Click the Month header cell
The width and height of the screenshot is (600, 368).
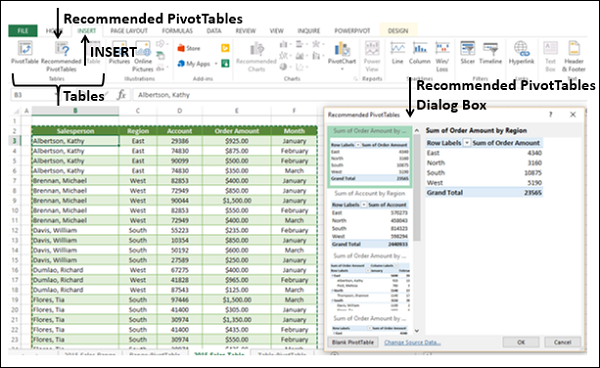[x=294, y=131]
